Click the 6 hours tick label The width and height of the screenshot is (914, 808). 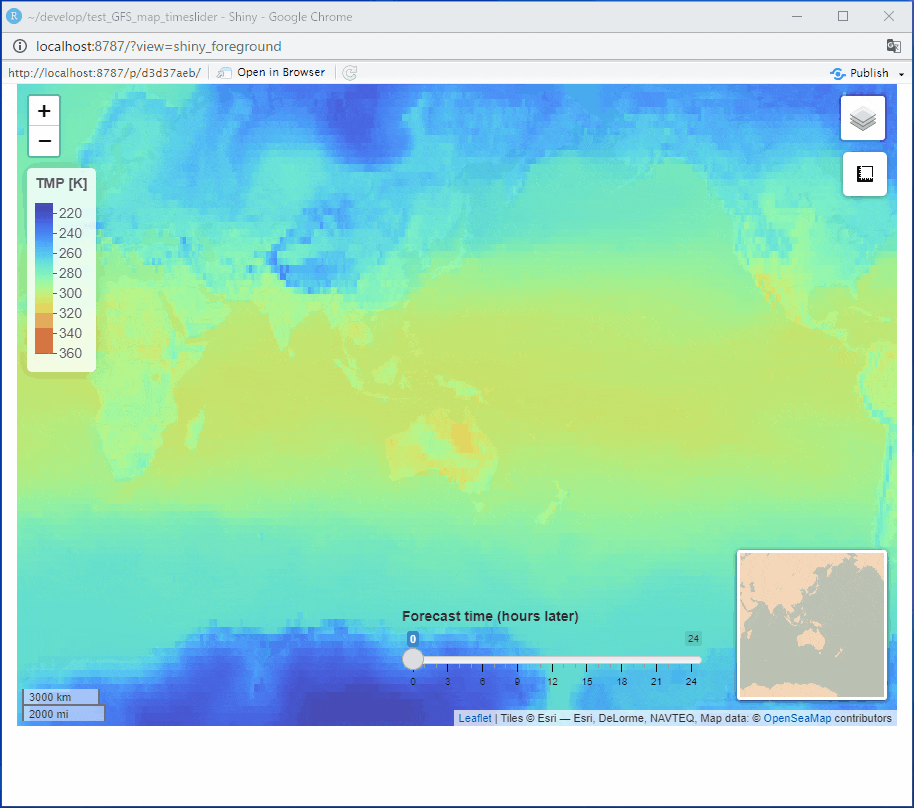pos(482,681)
